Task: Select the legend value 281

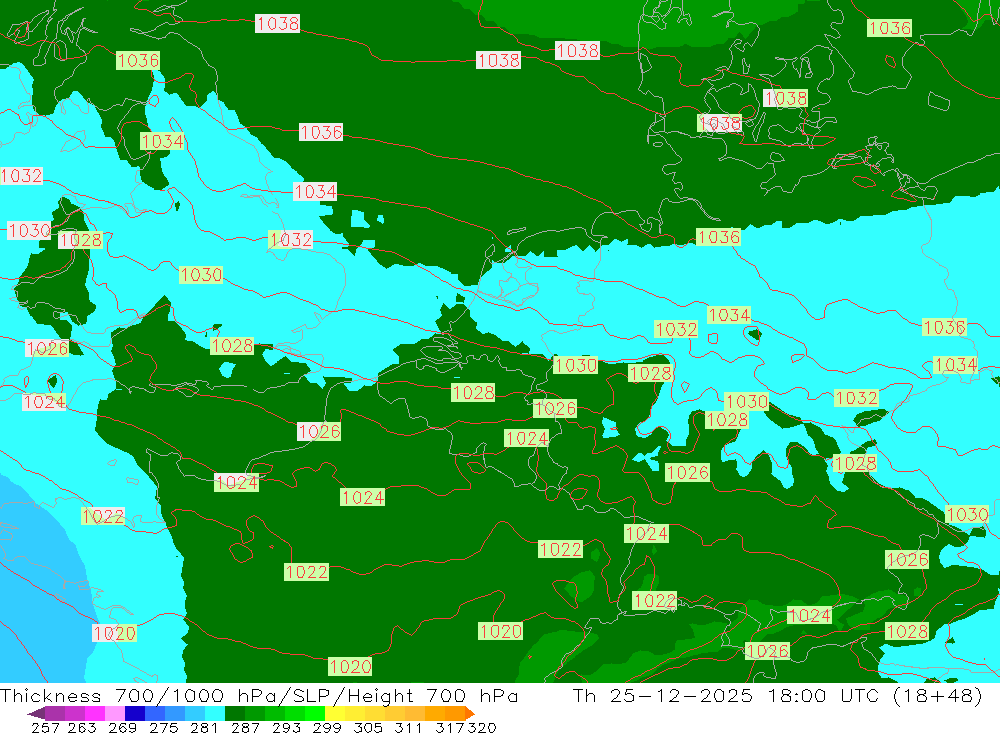Action: click(x=204, y=727)
